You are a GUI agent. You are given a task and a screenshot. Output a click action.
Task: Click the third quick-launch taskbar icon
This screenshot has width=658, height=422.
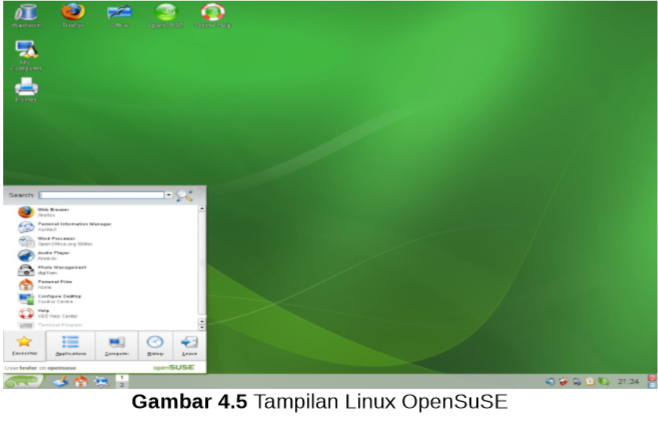(101, 382)
